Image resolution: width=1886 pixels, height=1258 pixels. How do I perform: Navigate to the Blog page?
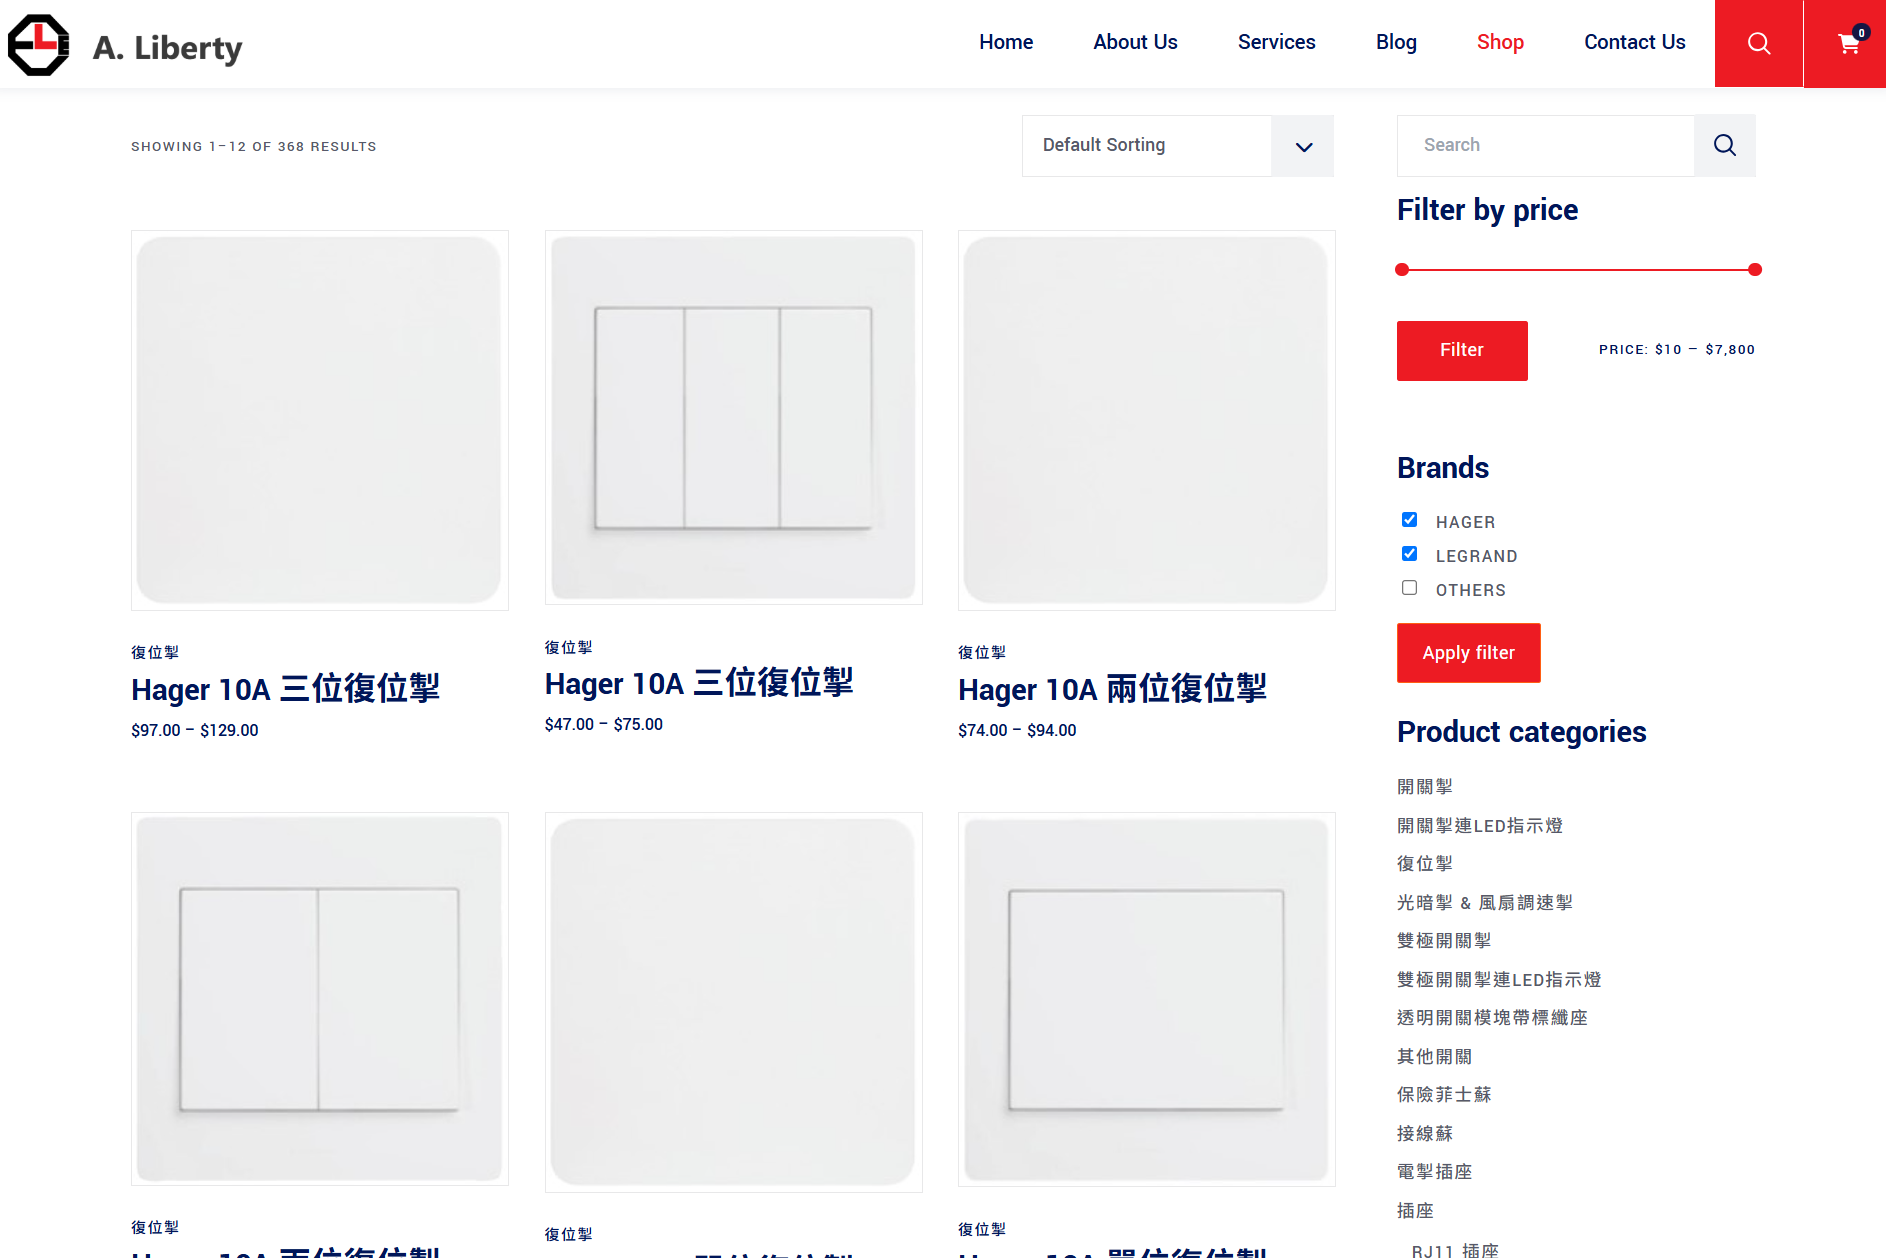coord(1396,42)
